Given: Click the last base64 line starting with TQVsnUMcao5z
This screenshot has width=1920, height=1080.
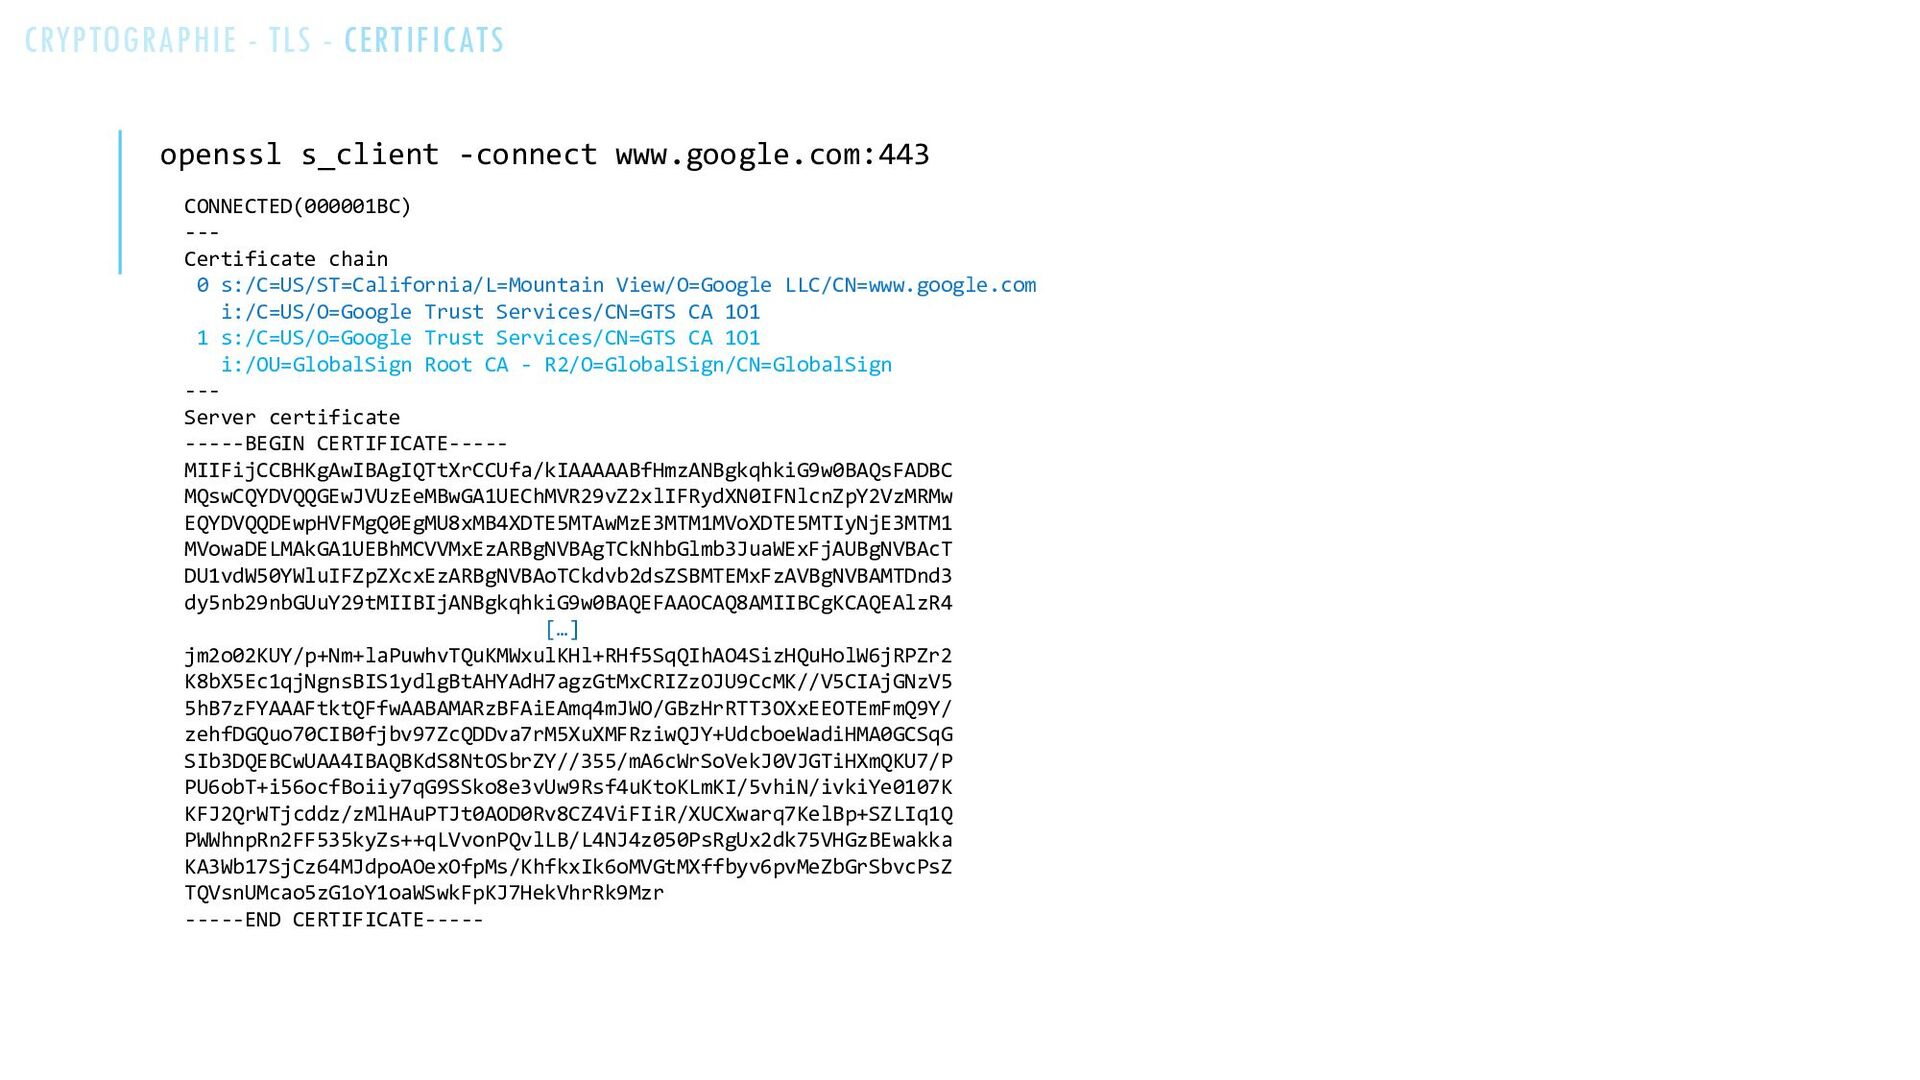Looking at the screenshot, I should (x=424, y=893).
